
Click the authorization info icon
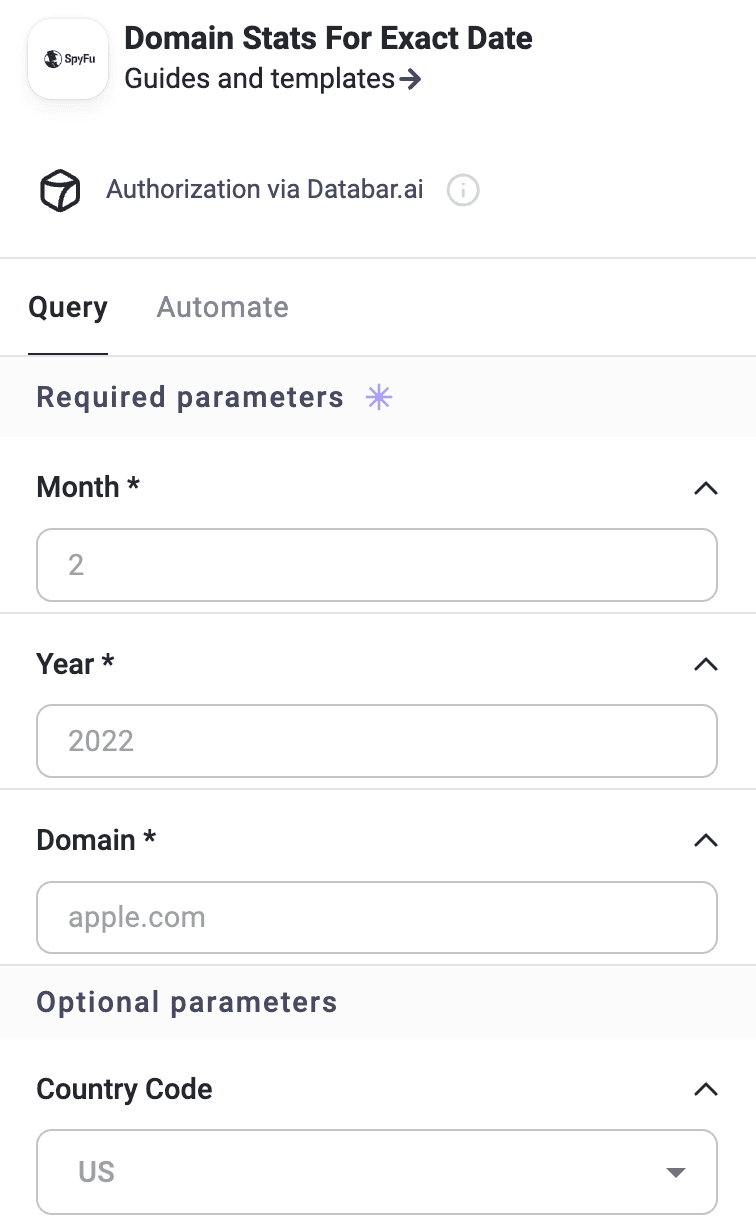463,190
